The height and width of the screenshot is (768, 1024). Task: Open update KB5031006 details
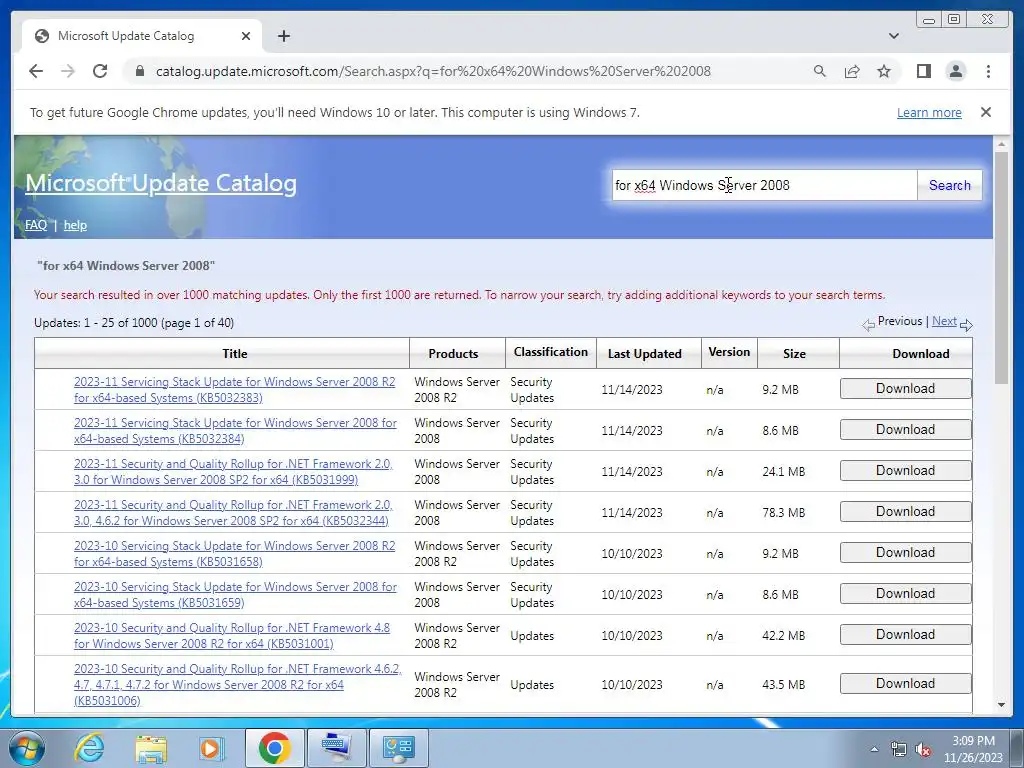click(x=238, y=684)
